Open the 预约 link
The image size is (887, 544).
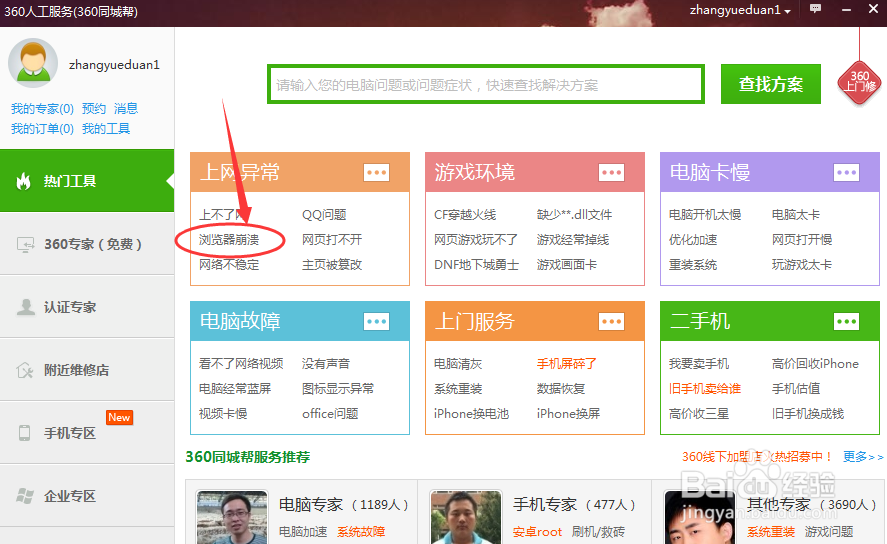click(94, 109)
